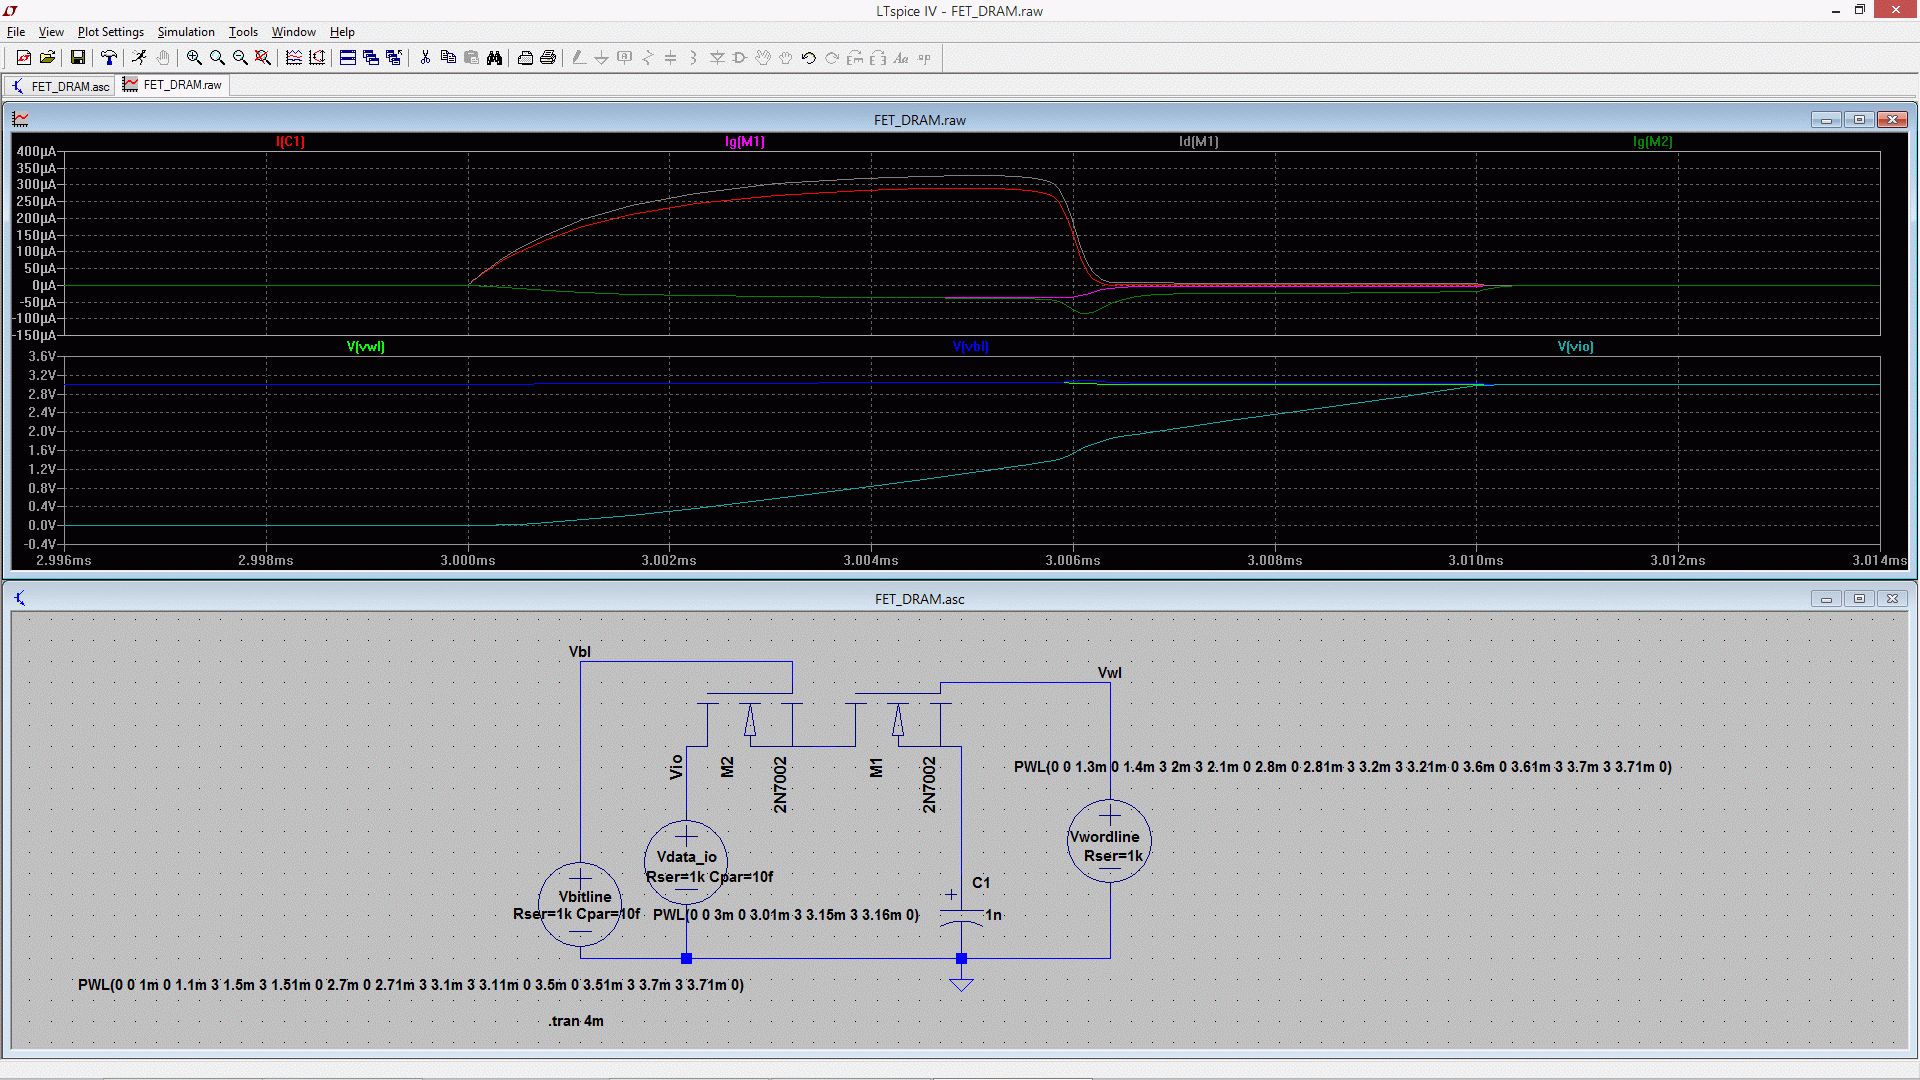Click the I(C1) trace label
The height and width of the screenshot is (1080, 1920).
click(x=290, y=142)
